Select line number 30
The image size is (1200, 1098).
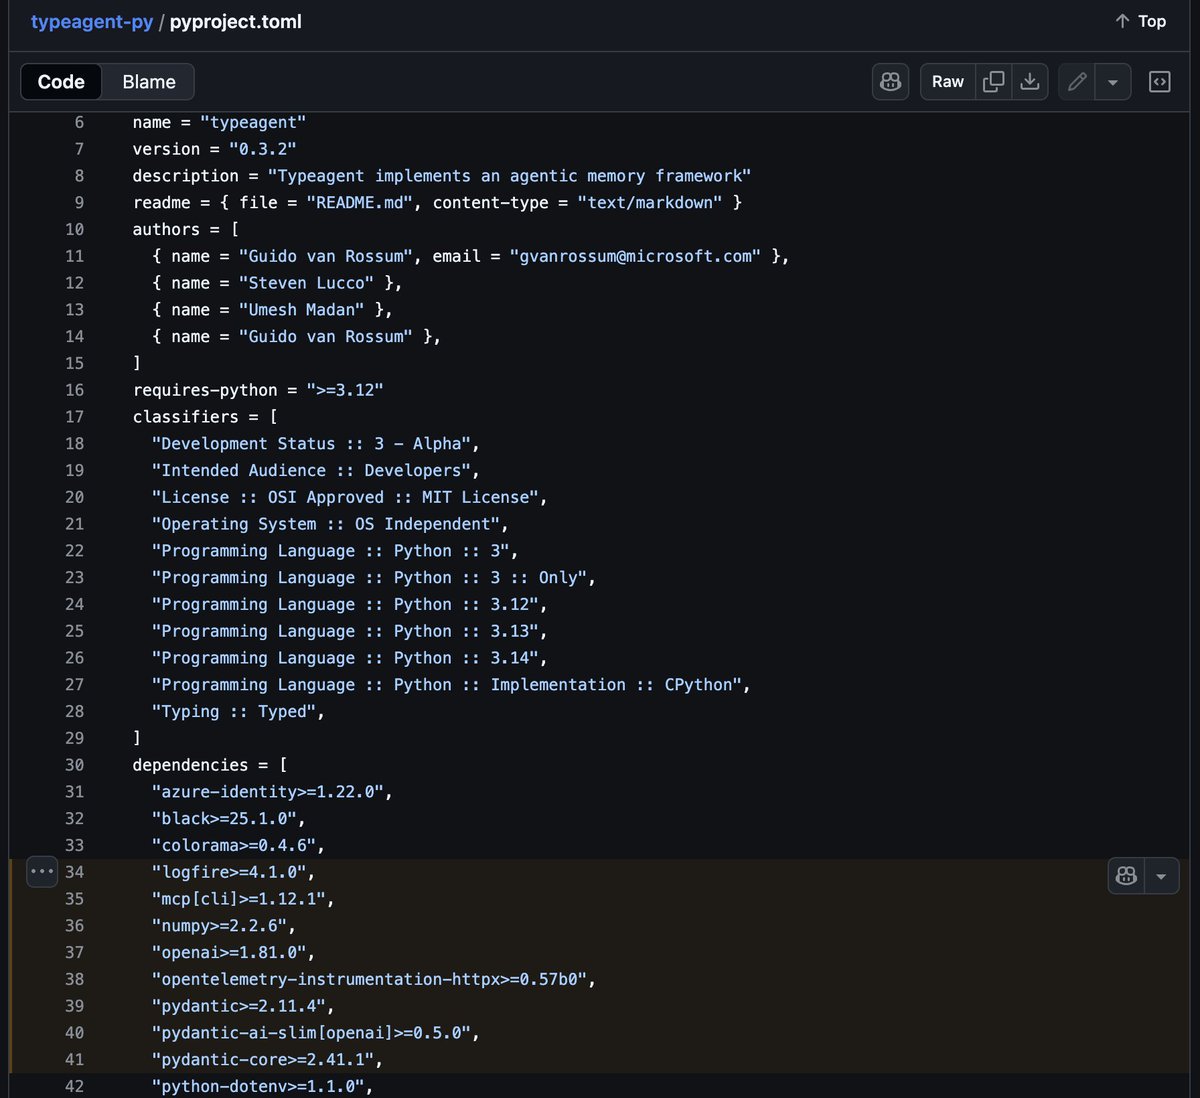tap(75, 765)
